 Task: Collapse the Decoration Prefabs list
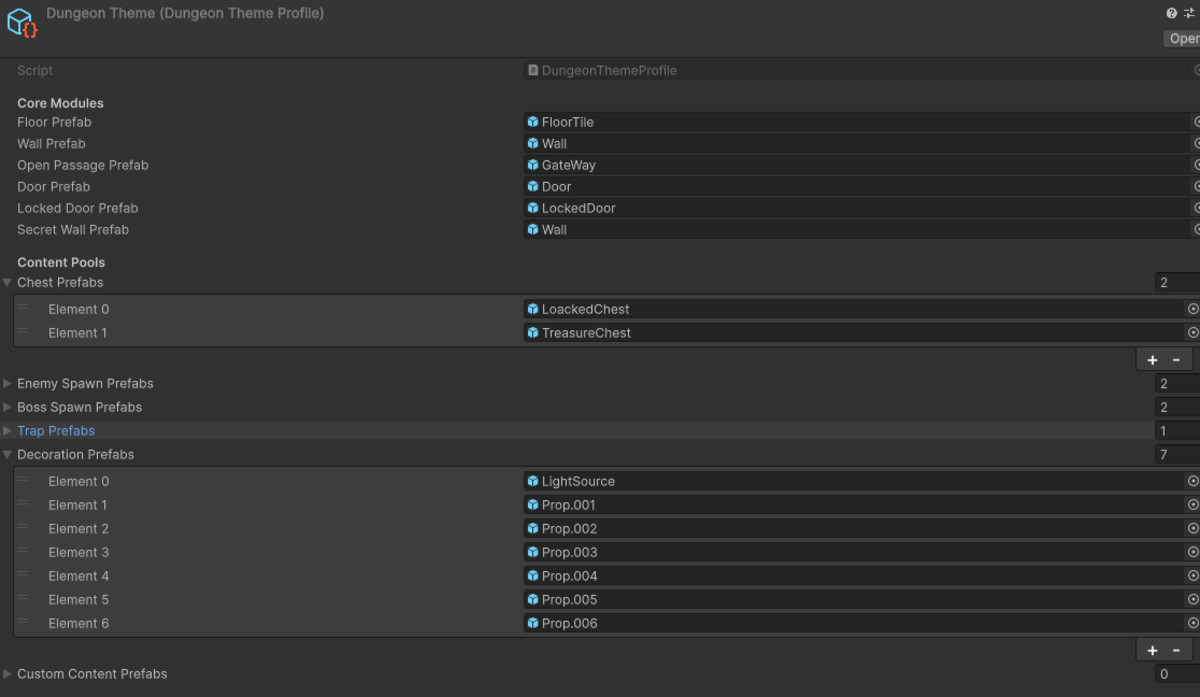click(x=7, y=455)
